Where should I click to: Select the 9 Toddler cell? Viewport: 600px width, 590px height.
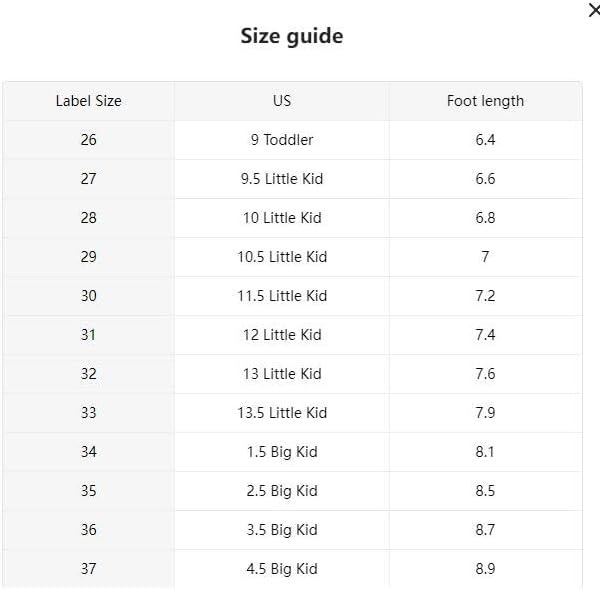point(282,140)
